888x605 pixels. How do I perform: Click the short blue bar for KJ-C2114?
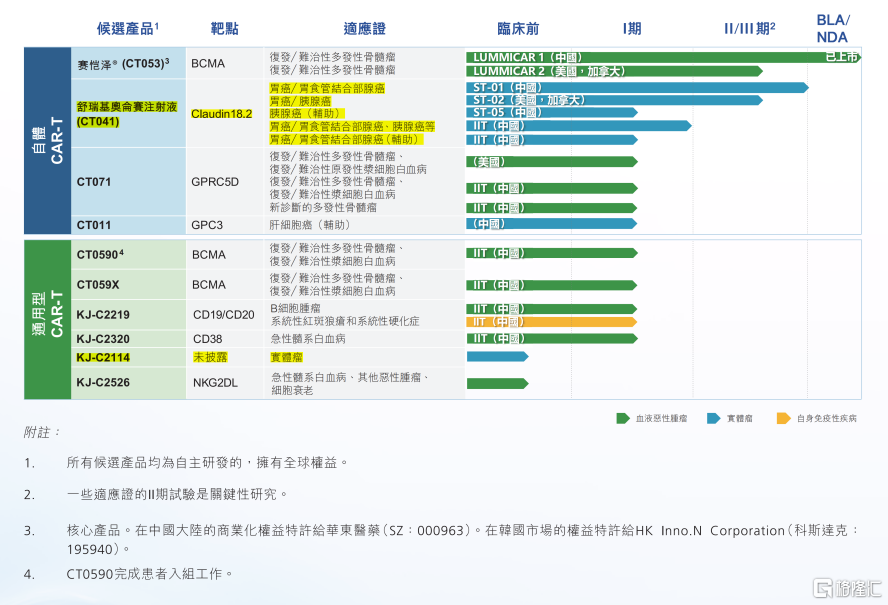pos(497,356)
